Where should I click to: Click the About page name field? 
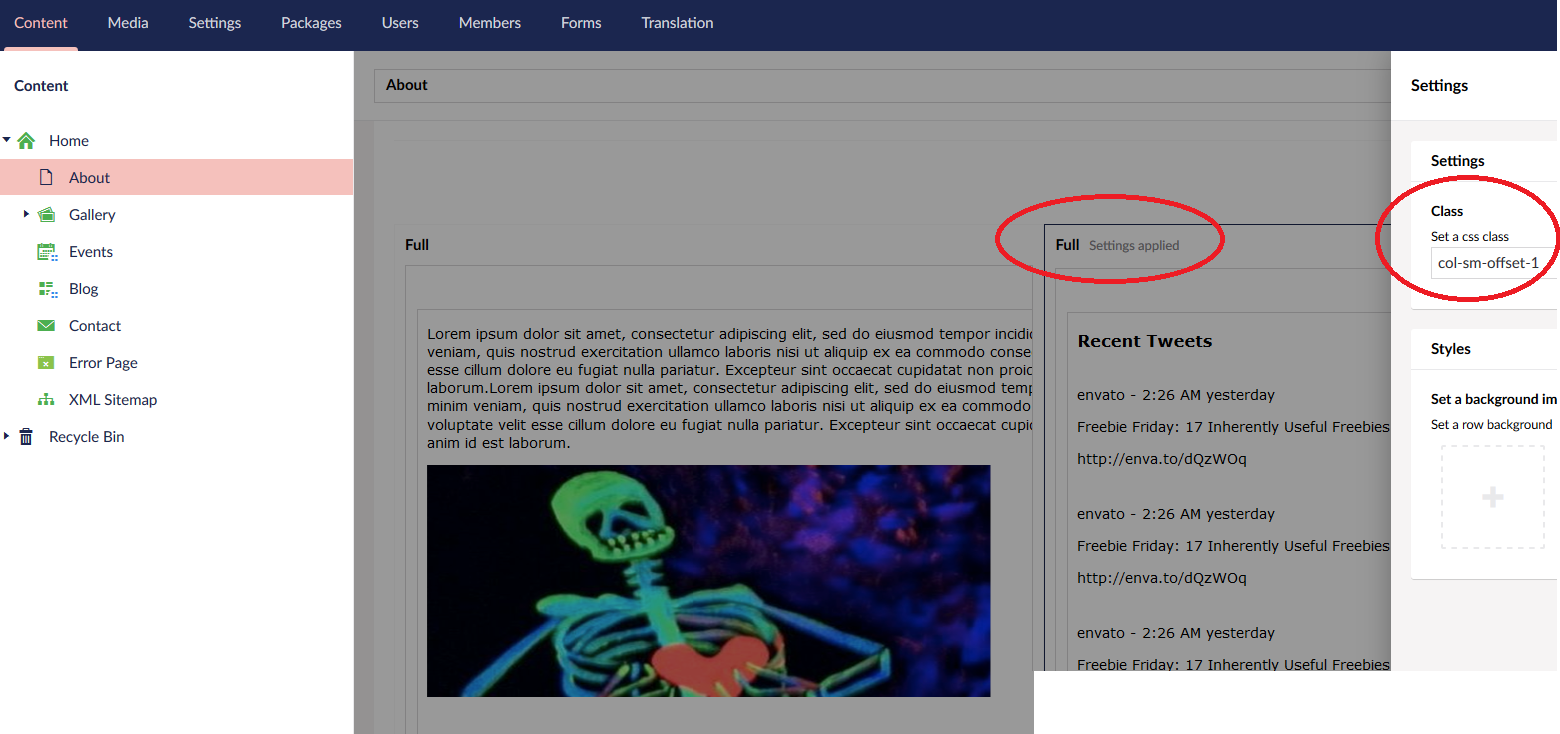(880, 85)
